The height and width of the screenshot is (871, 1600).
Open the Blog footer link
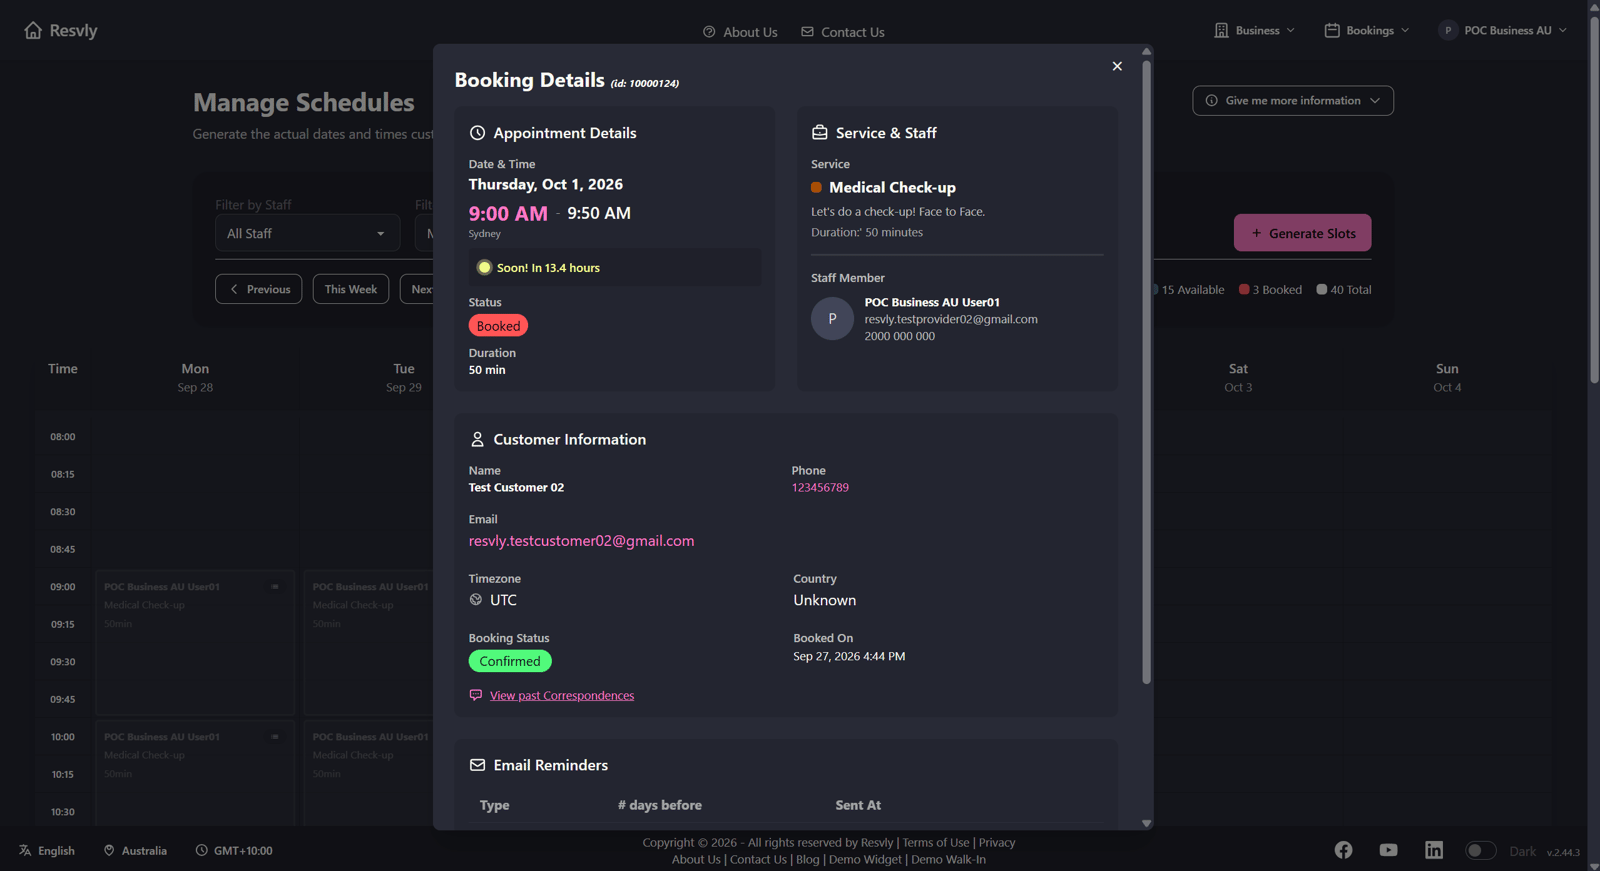(x=808, y=860)
